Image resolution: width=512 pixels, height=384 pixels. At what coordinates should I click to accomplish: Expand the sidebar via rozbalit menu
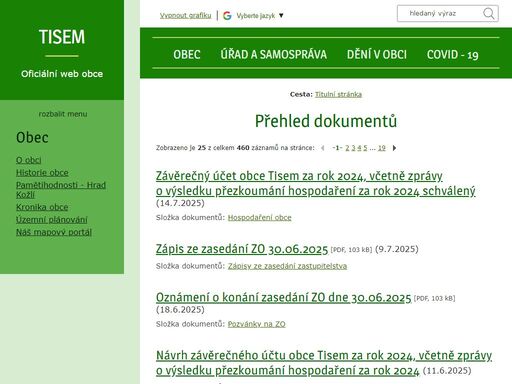click(63, 114)
